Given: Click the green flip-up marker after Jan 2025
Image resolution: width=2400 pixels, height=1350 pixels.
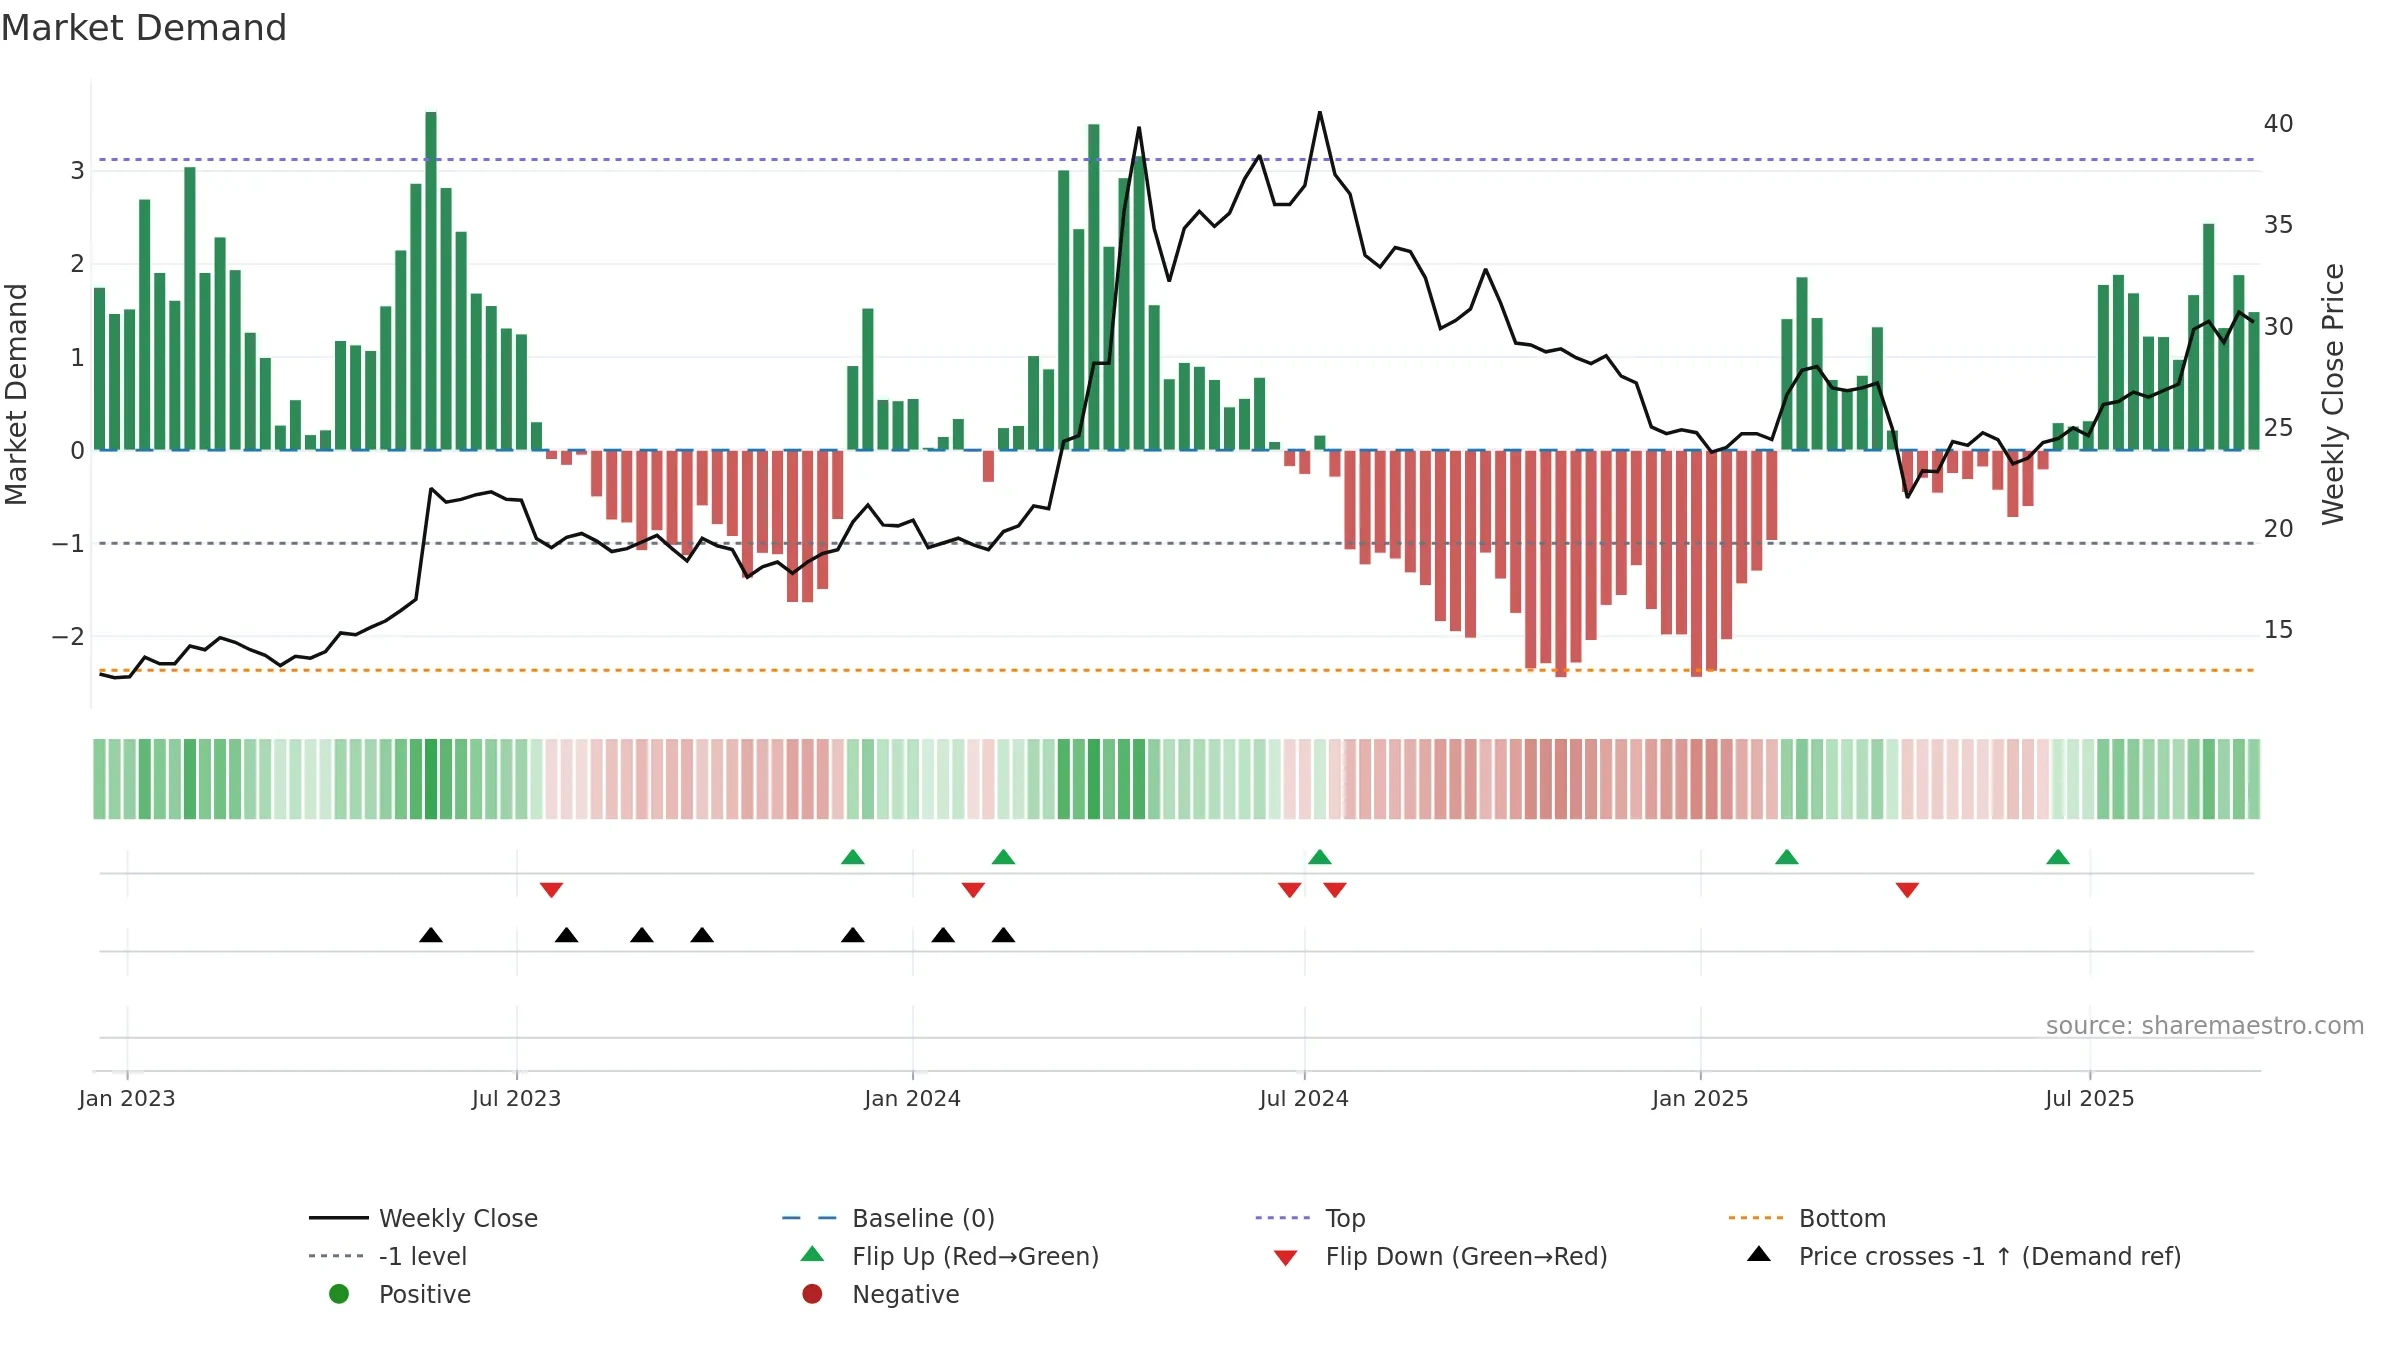Looking at the screenshot, I should click(1787, 857).
